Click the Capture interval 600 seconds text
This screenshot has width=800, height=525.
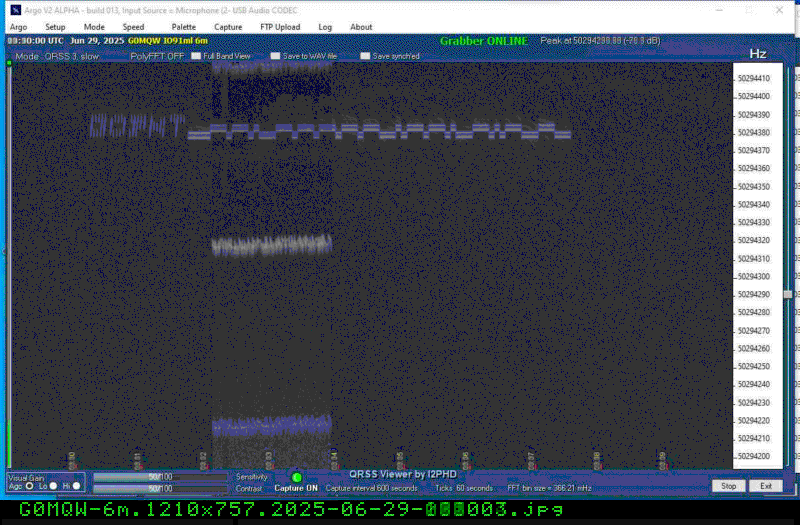(371, 488)
